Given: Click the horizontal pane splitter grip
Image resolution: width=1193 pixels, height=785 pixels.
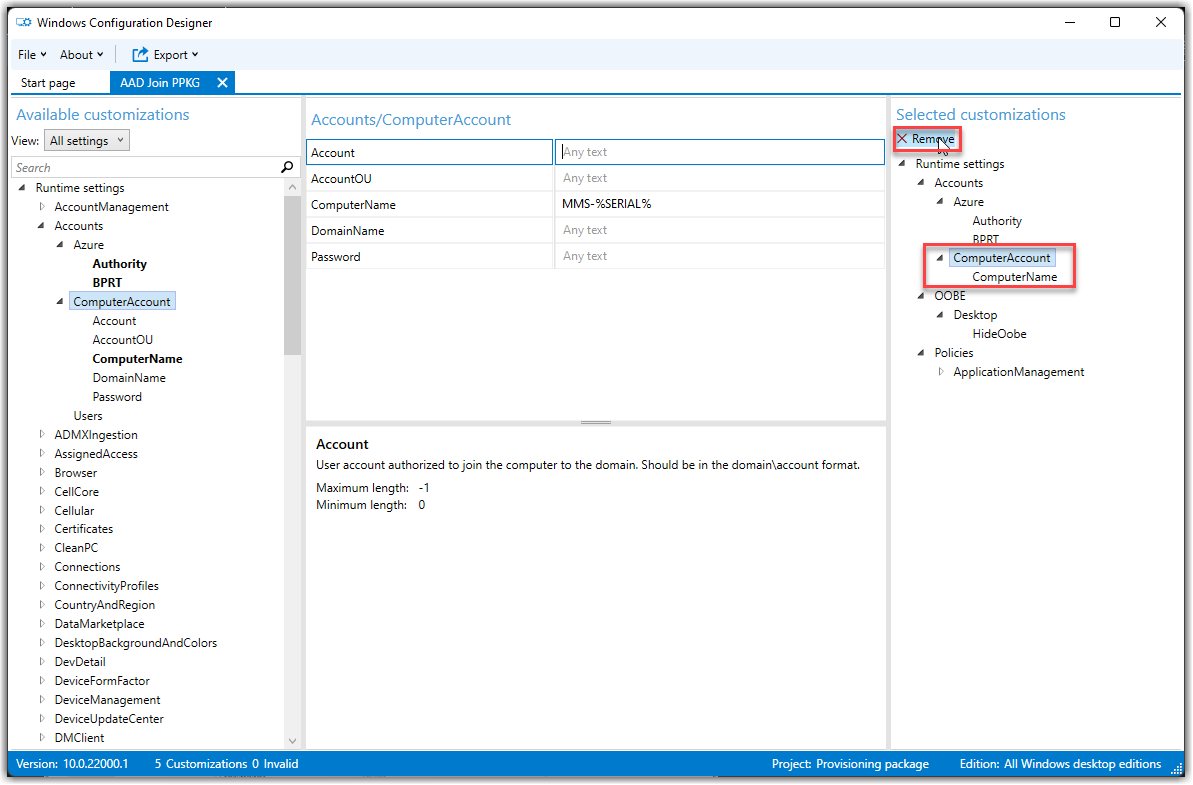Looking at the screenshot, I should coord(596,422).
